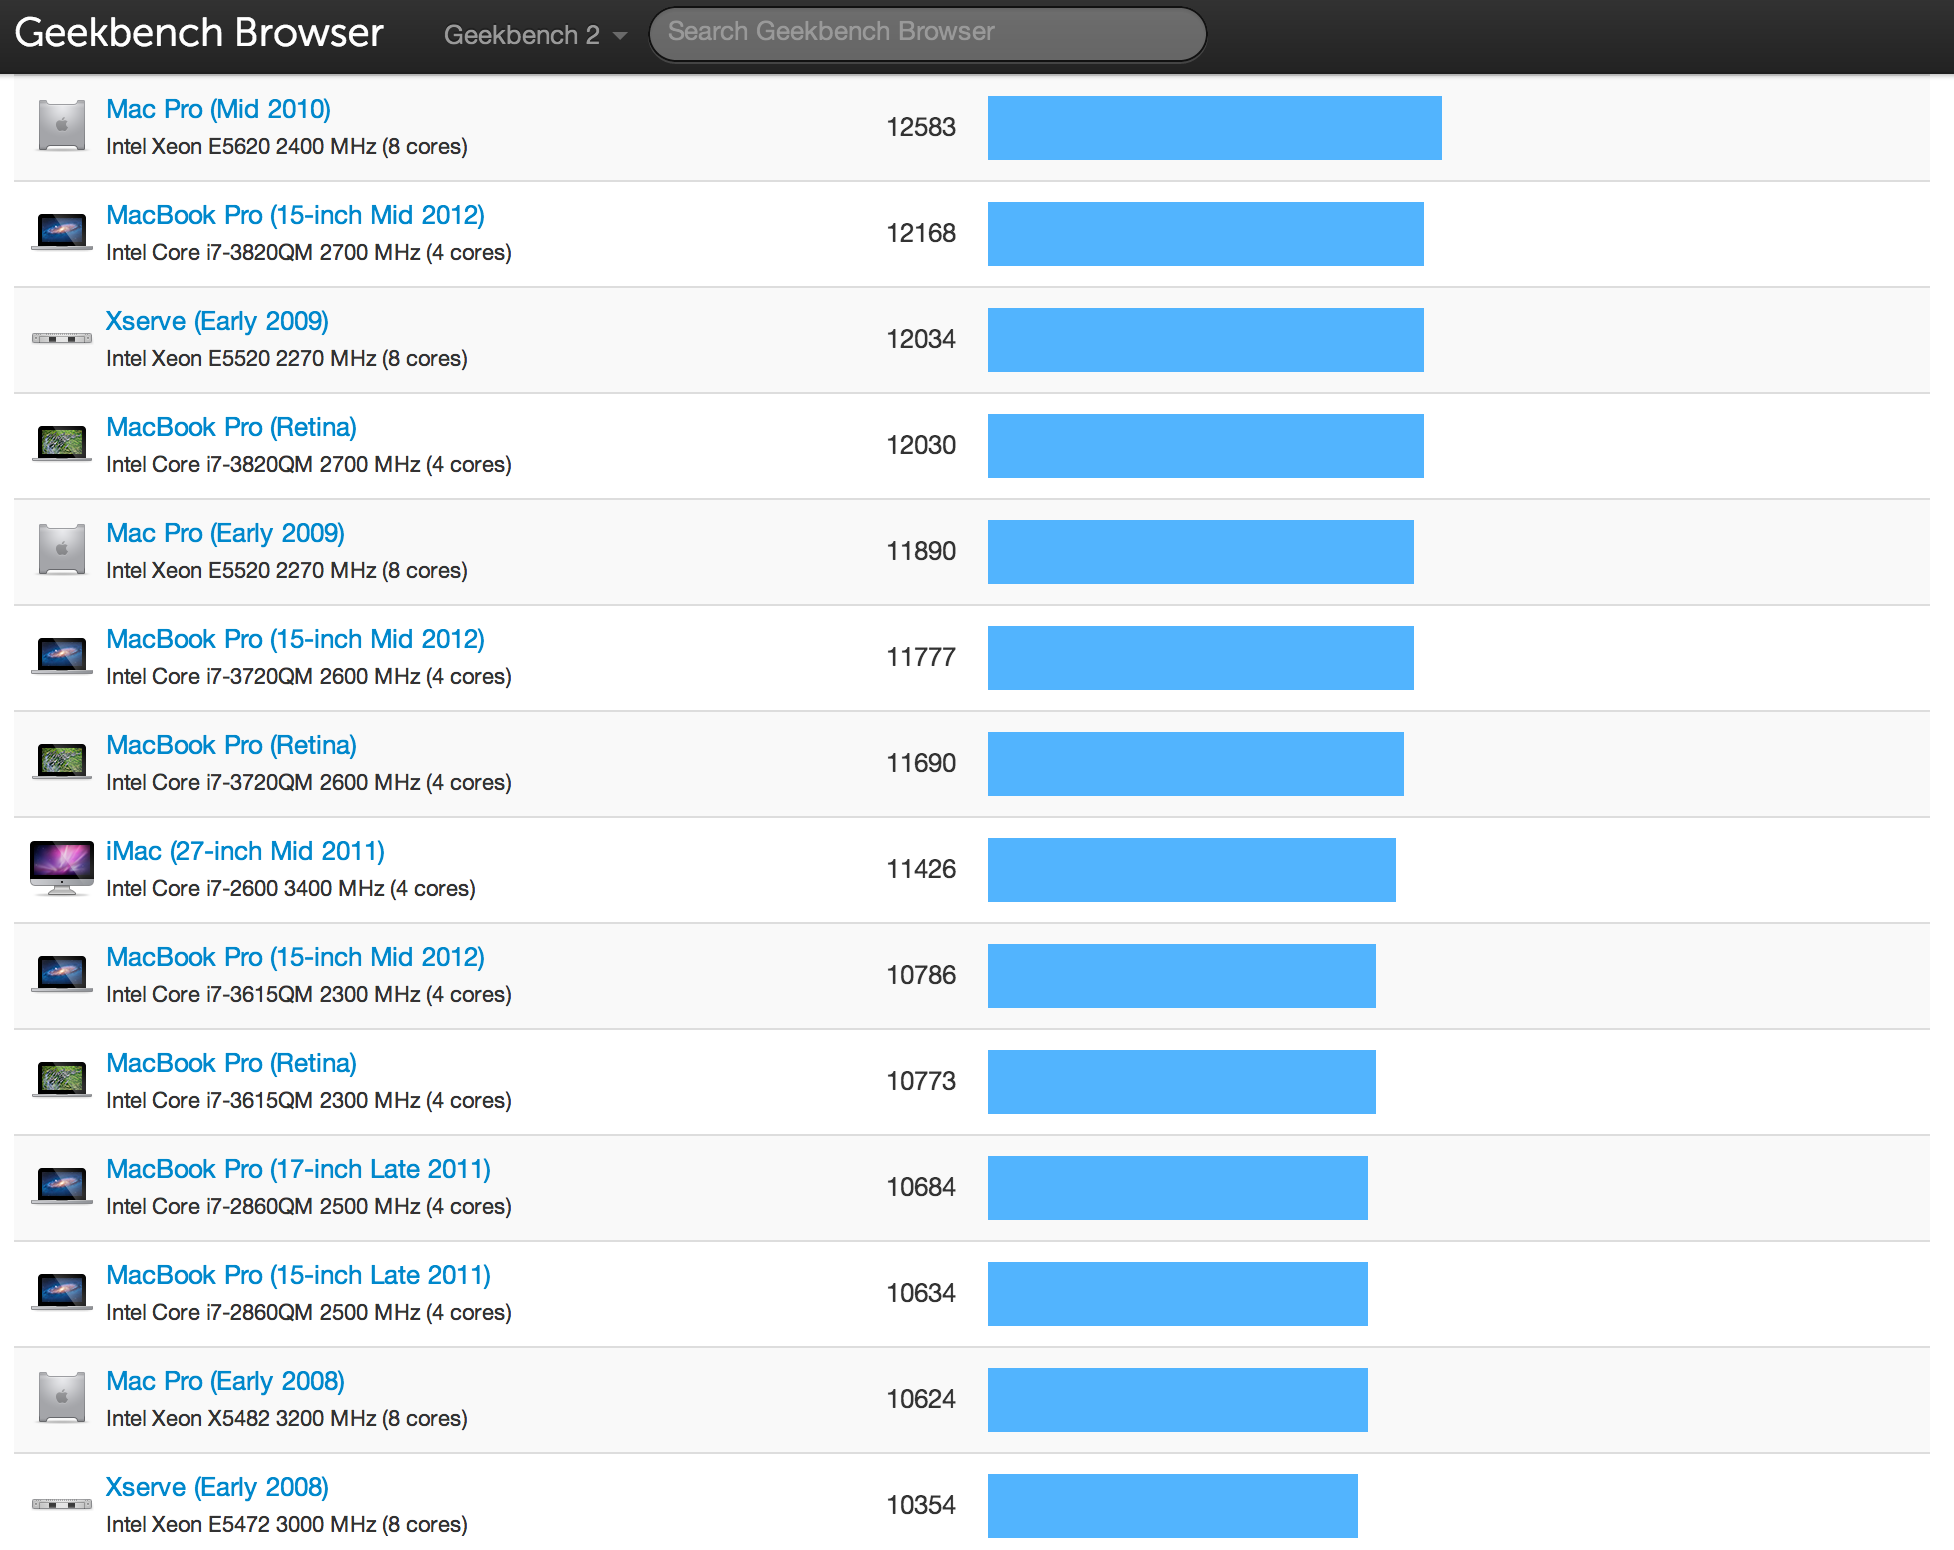
Task: Click the MacBook Pro 17-inch Late 2011 icon
Action: point(62,1186)
